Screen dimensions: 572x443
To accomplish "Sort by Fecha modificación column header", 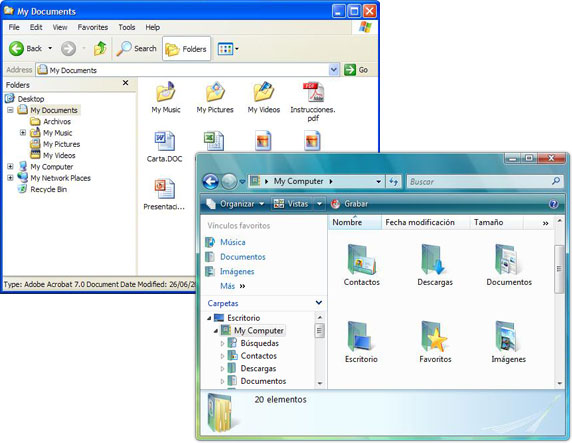I will click(425, 222).
